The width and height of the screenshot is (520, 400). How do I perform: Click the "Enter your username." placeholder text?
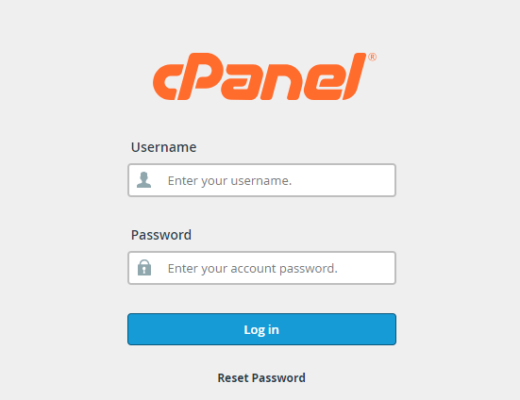[230, 181]
